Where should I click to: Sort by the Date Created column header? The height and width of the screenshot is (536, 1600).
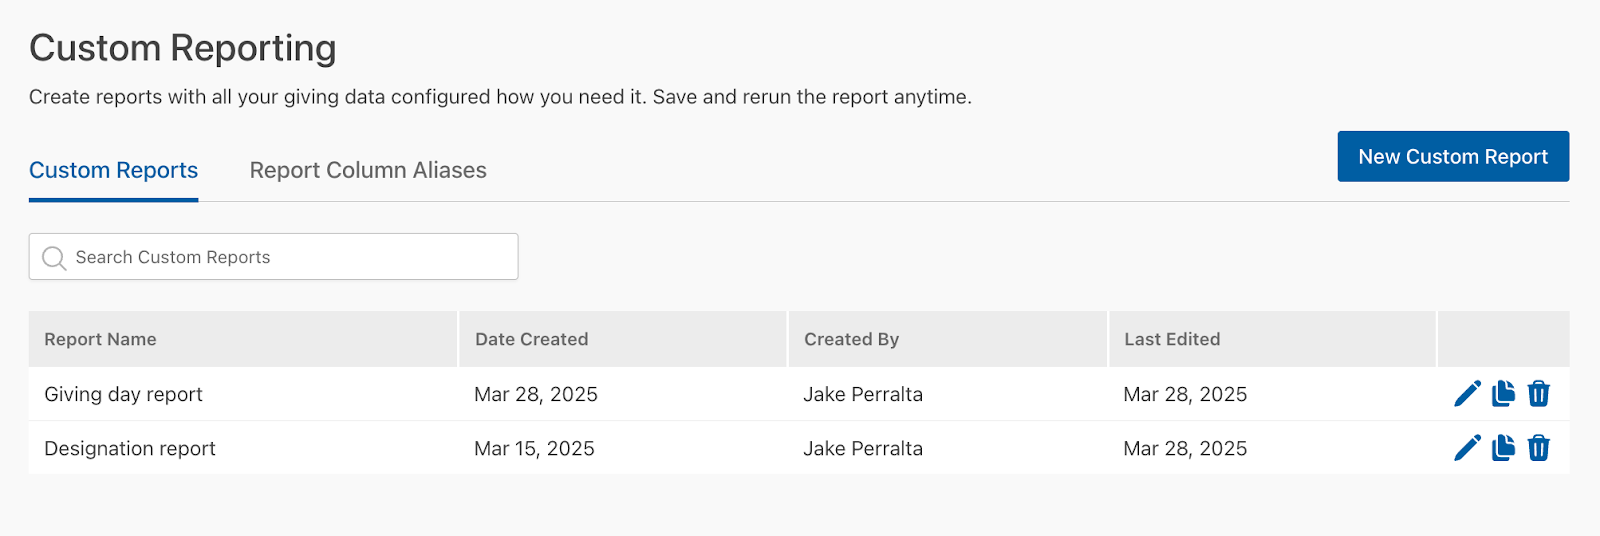coord(532,339)
